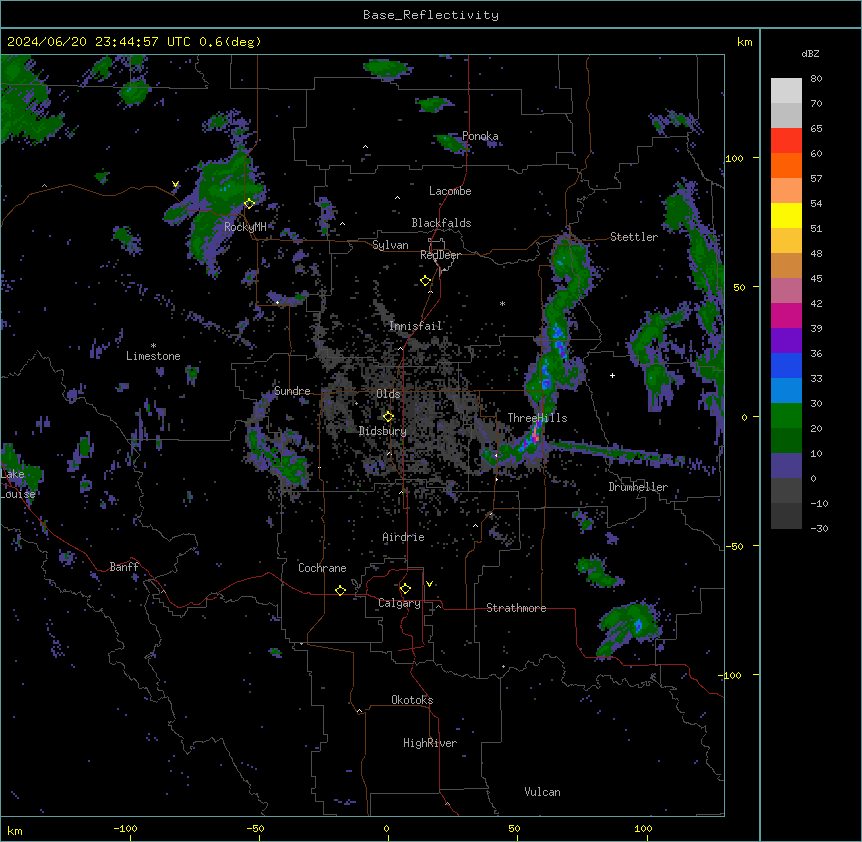Screen dimensions: 862x842
Task: Click the Limestone label
Action: (x=153, y=356)
